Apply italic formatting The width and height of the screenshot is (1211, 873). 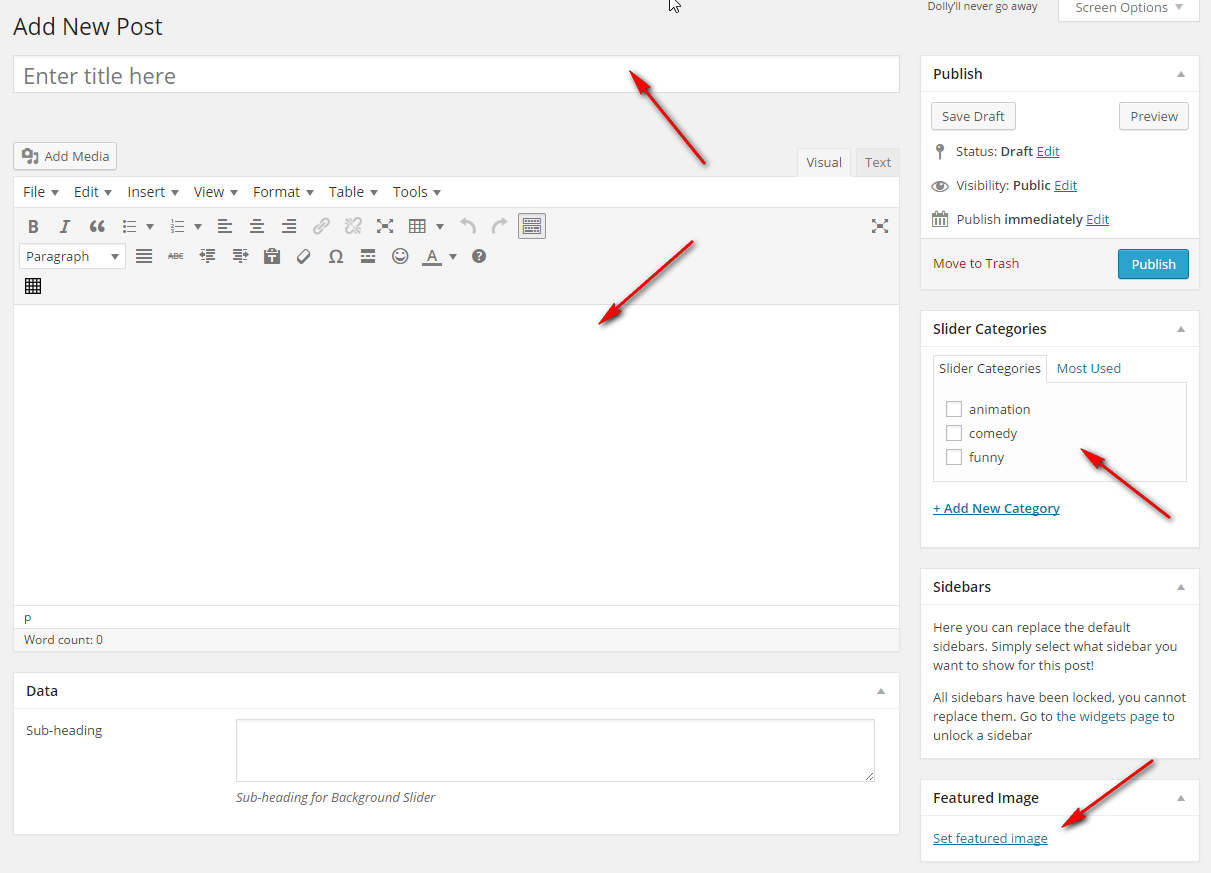(65, 226)
